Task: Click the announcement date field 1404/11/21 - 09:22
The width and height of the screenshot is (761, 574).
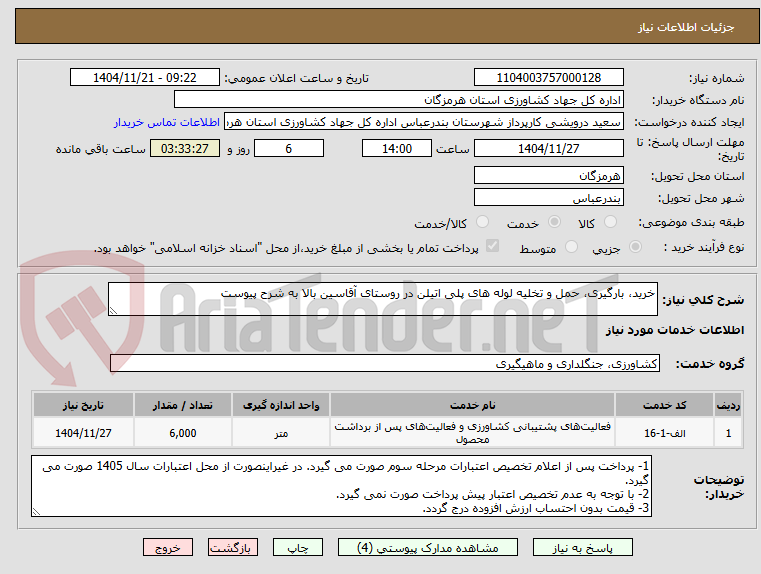Action: (x=145, y=78)
